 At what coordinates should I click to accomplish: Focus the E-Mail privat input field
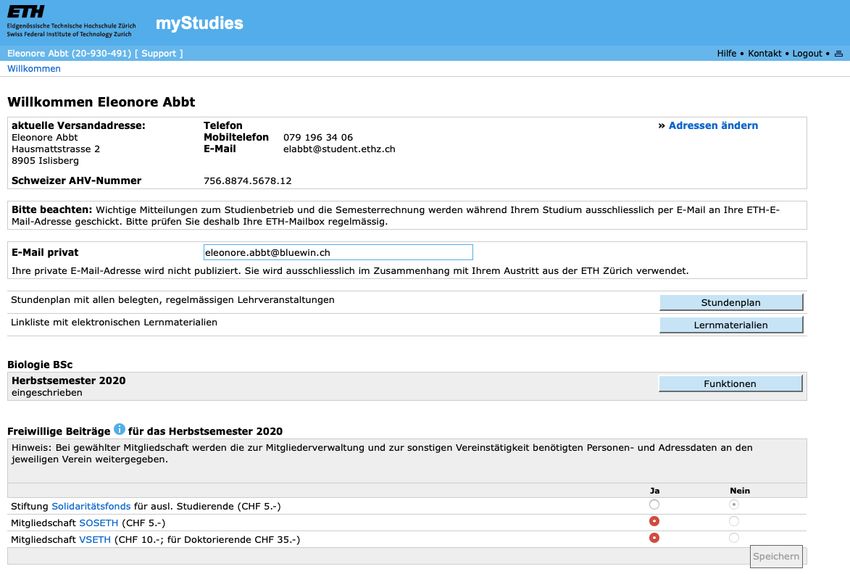pos(338,253)
